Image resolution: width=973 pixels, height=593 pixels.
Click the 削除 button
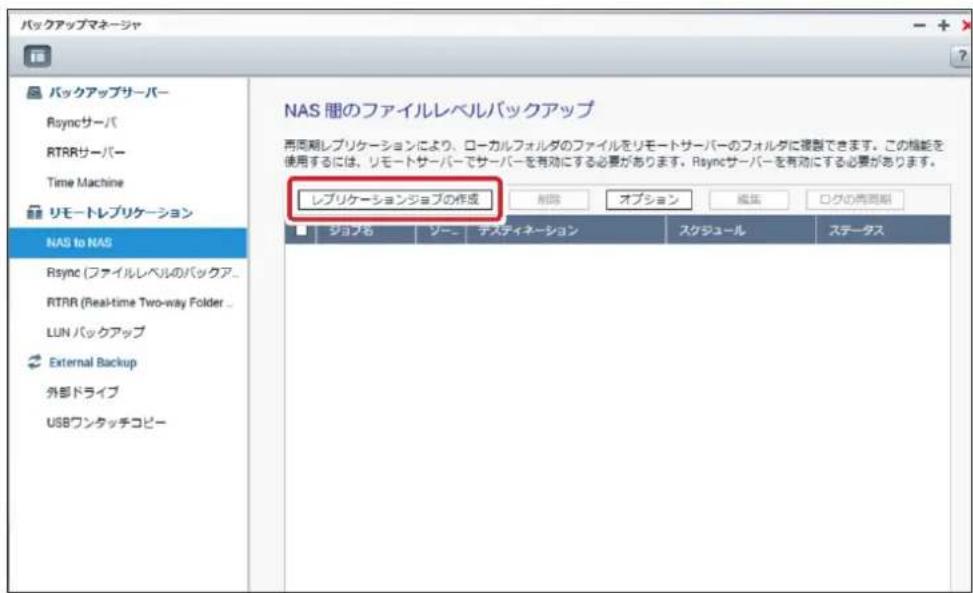(549, 200)
